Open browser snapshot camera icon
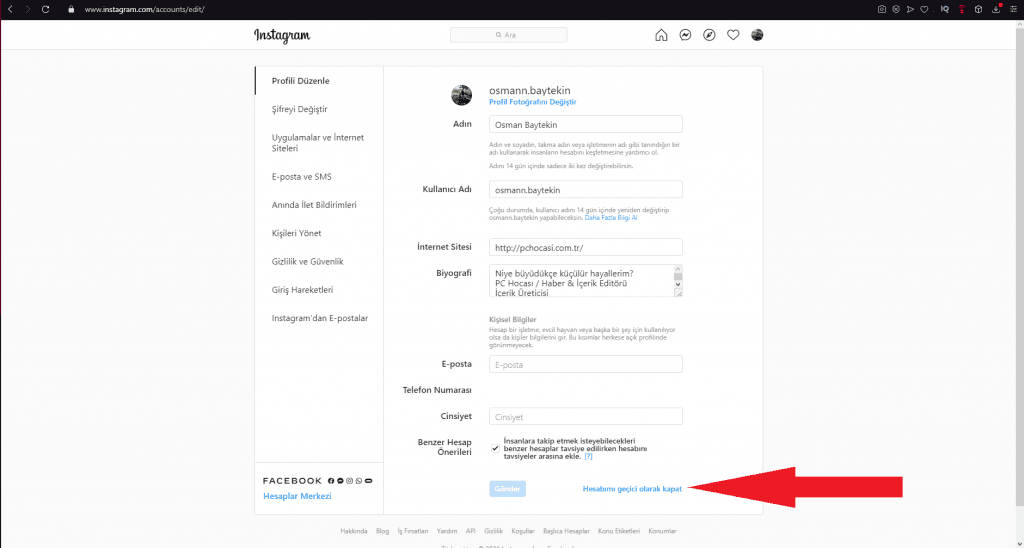 pos(882,9)
